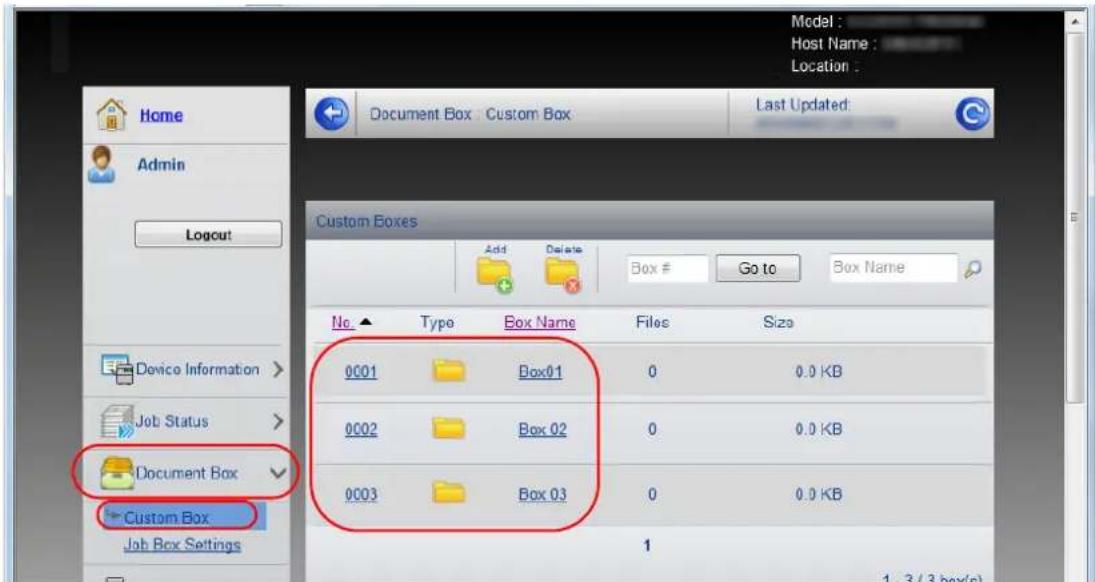The image size is (1095, 582).
Task: Expand Device Information chevron
Action: coord(277,370)
